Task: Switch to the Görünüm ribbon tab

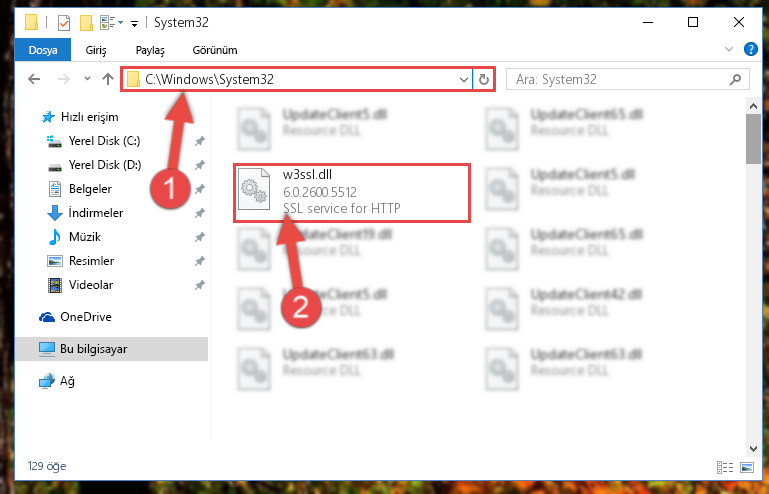Action: 215,50
